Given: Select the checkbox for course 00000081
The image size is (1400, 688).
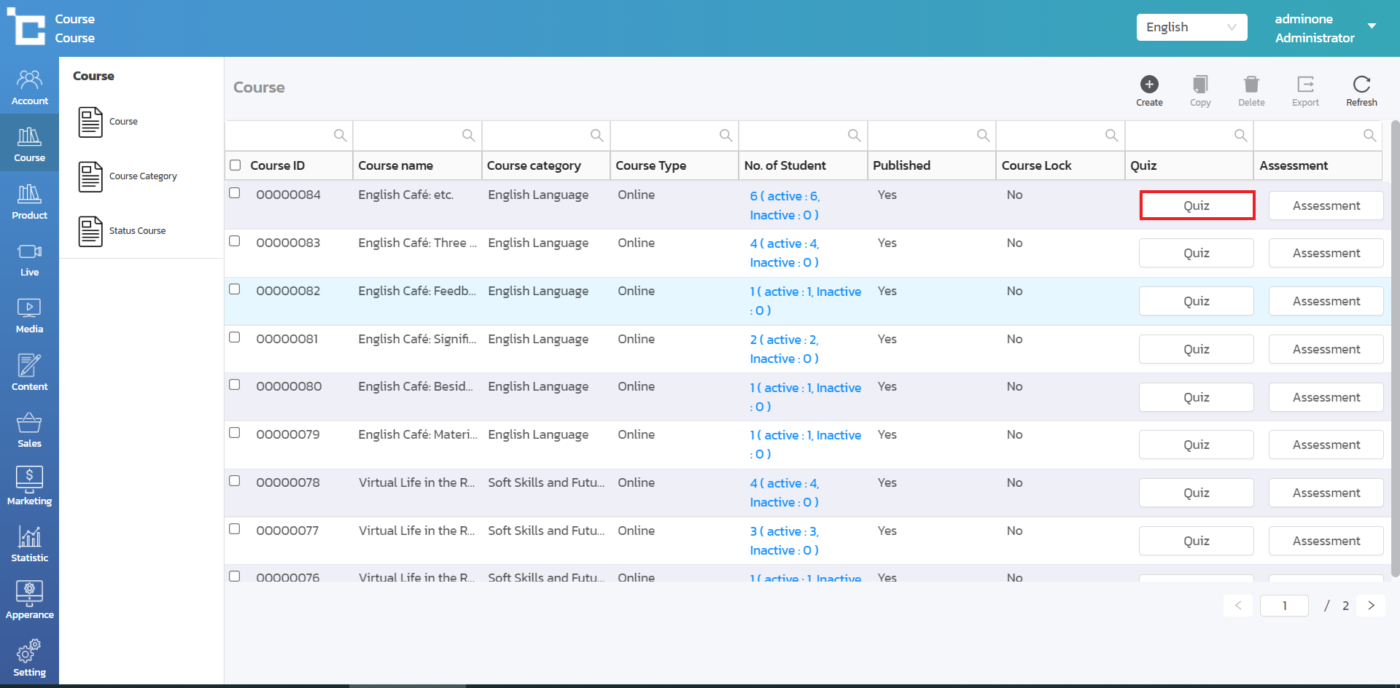Looking at the screenshot, I should point(235,337).
